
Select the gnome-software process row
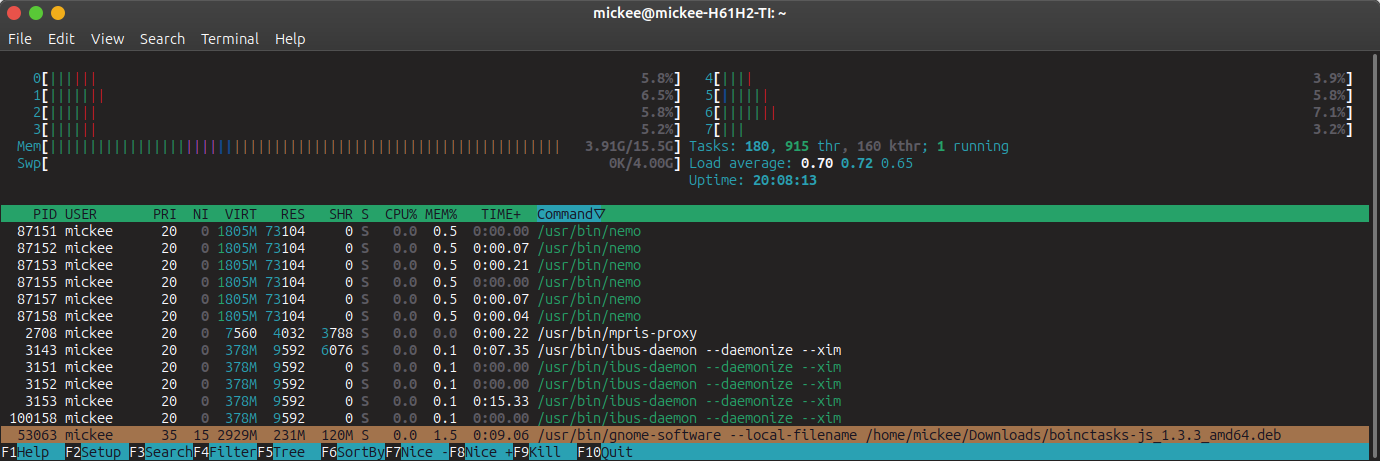tap(690, 435)
